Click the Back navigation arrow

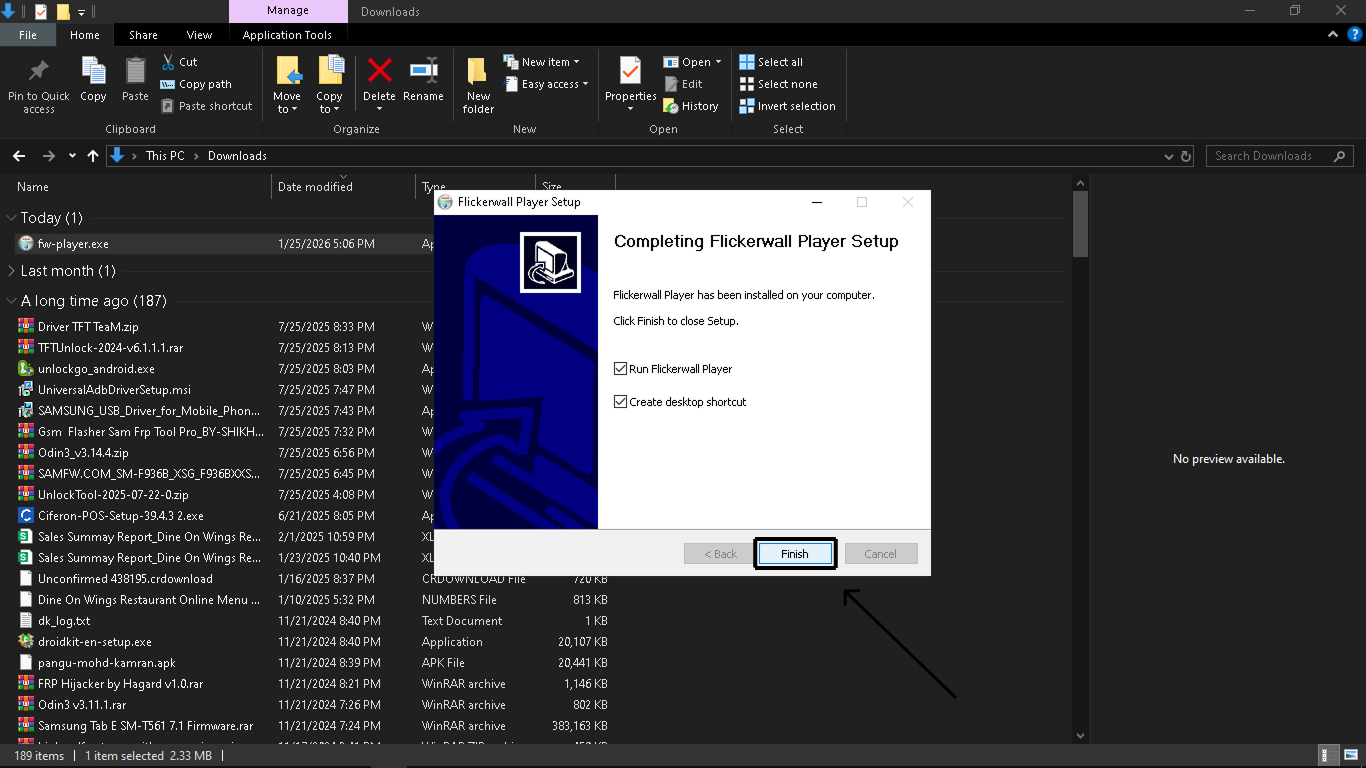19,156
